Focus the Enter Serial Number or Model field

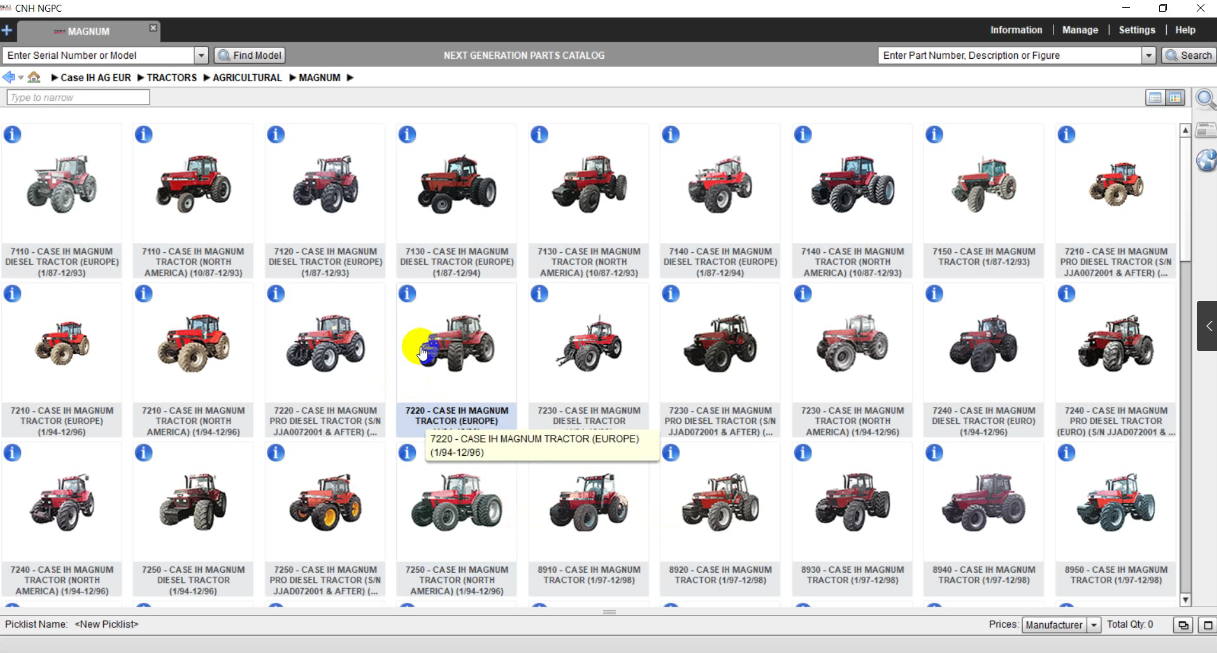point(99,56)
